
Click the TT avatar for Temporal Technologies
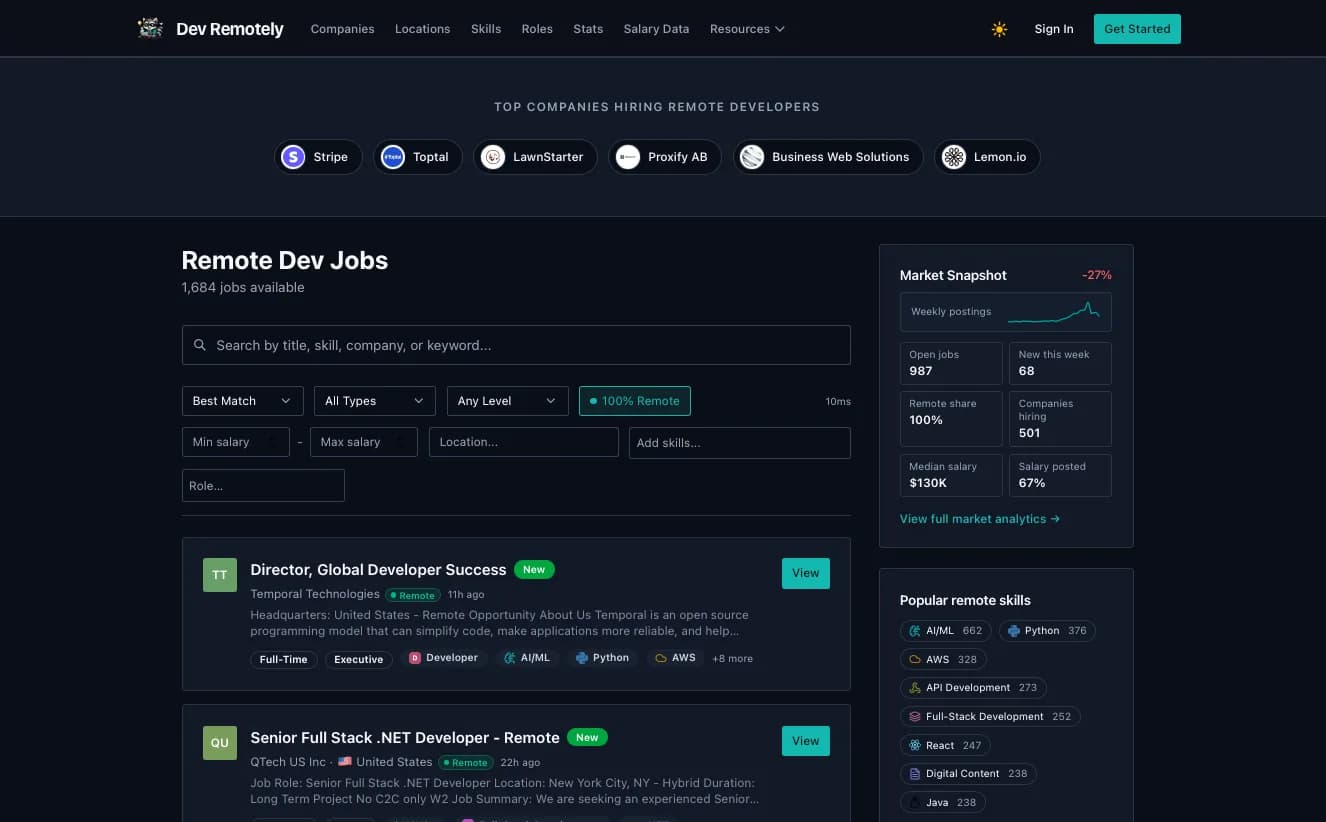coord(220,575)
